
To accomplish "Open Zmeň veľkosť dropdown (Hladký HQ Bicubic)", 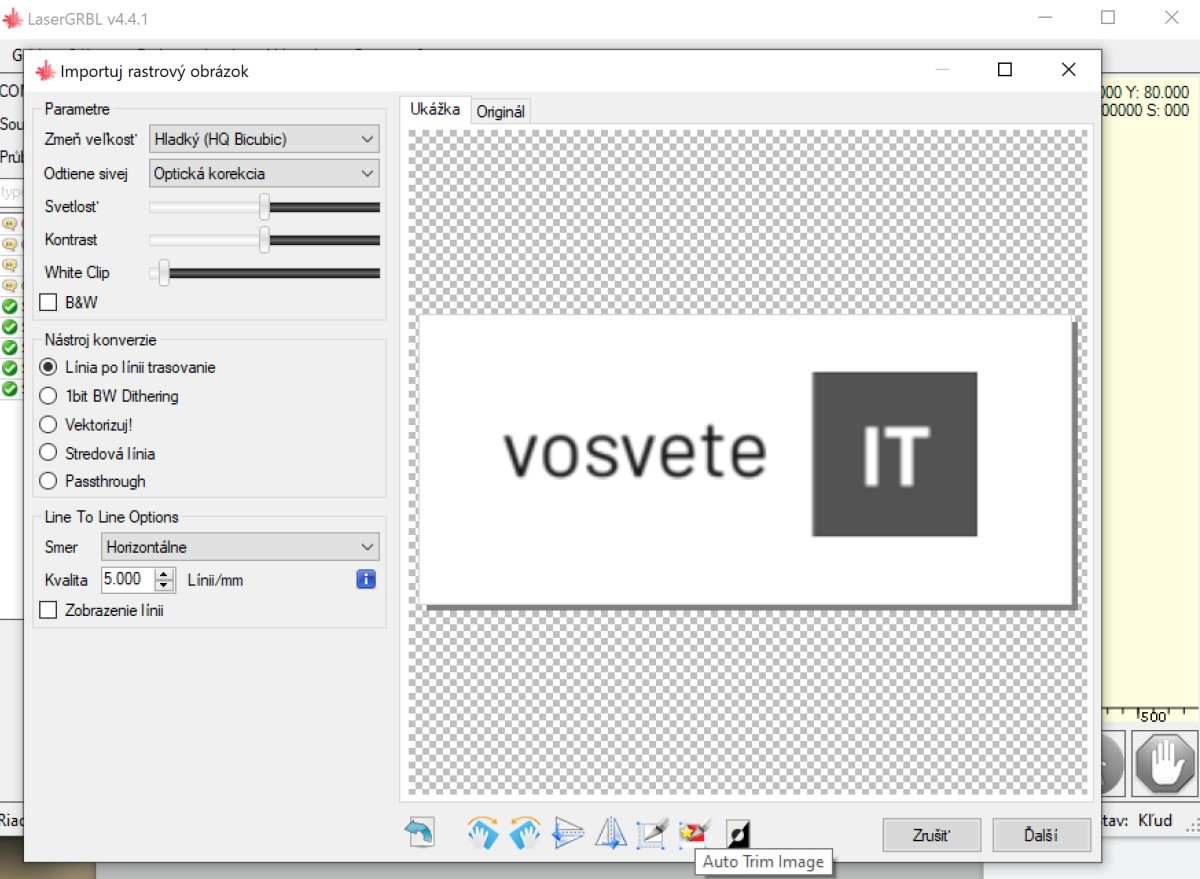I will (264, 139).
